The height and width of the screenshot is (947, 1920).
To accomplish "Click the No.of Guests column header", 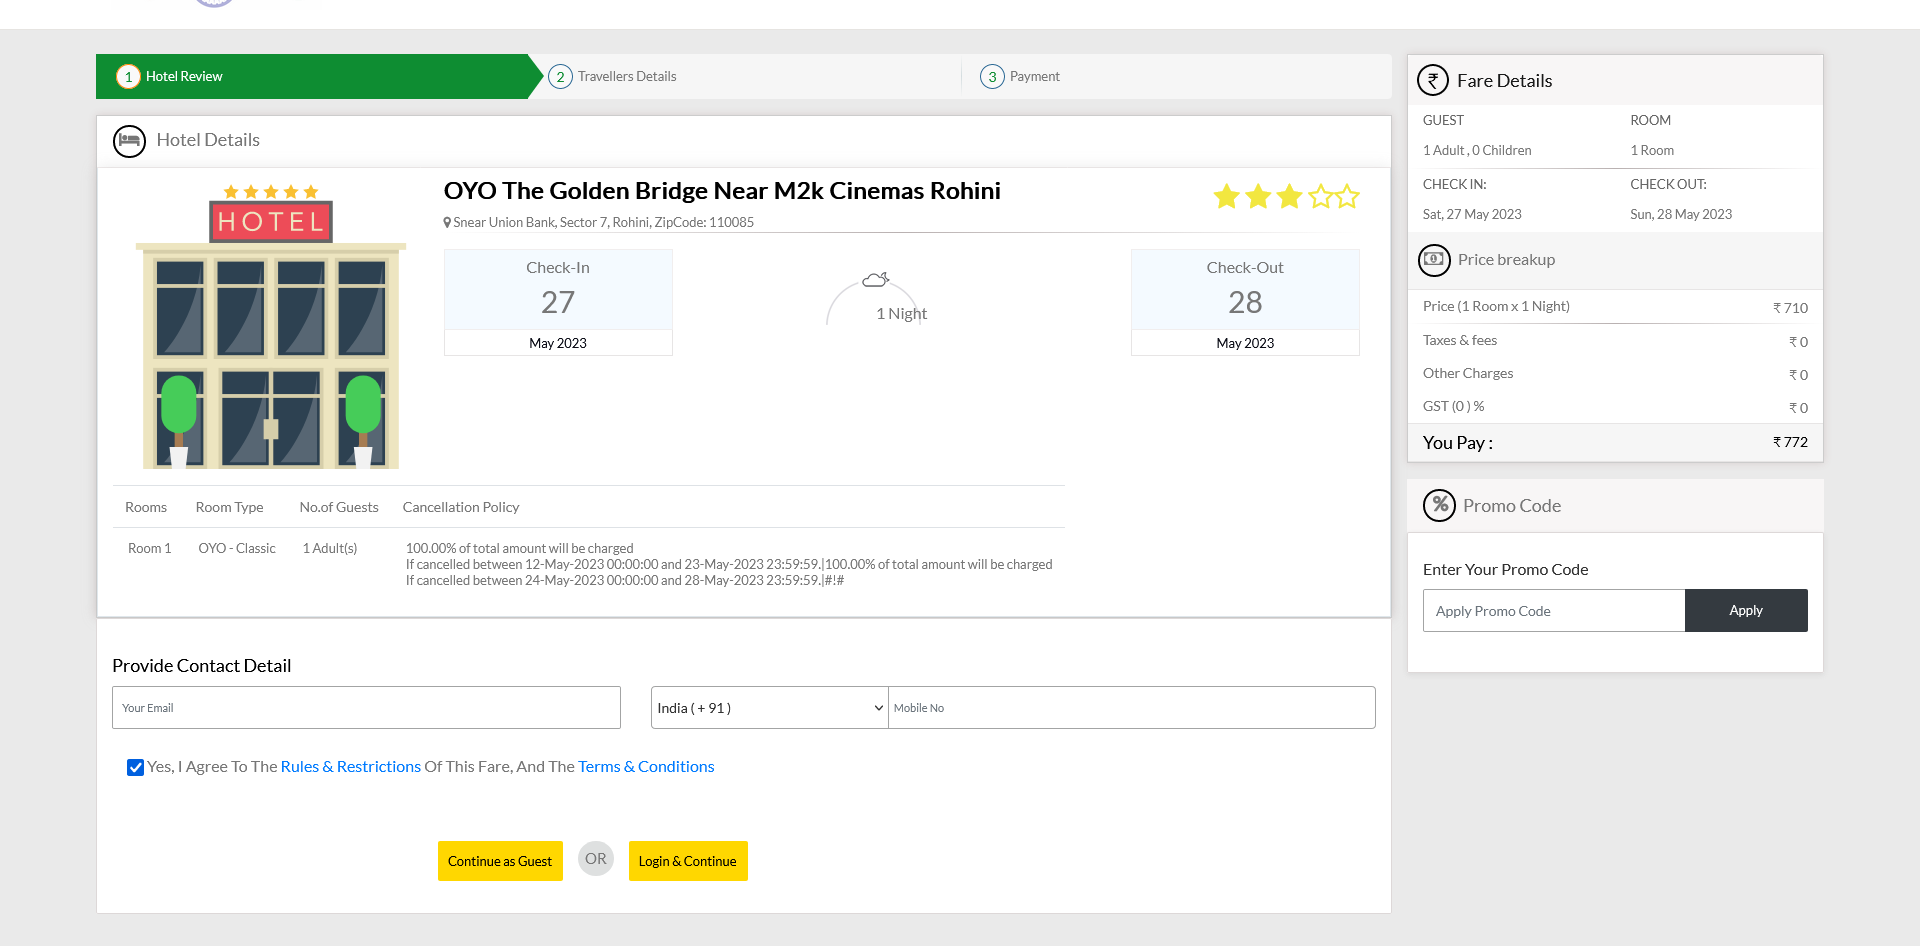I will pyautogui.click(x=339, y=508).
